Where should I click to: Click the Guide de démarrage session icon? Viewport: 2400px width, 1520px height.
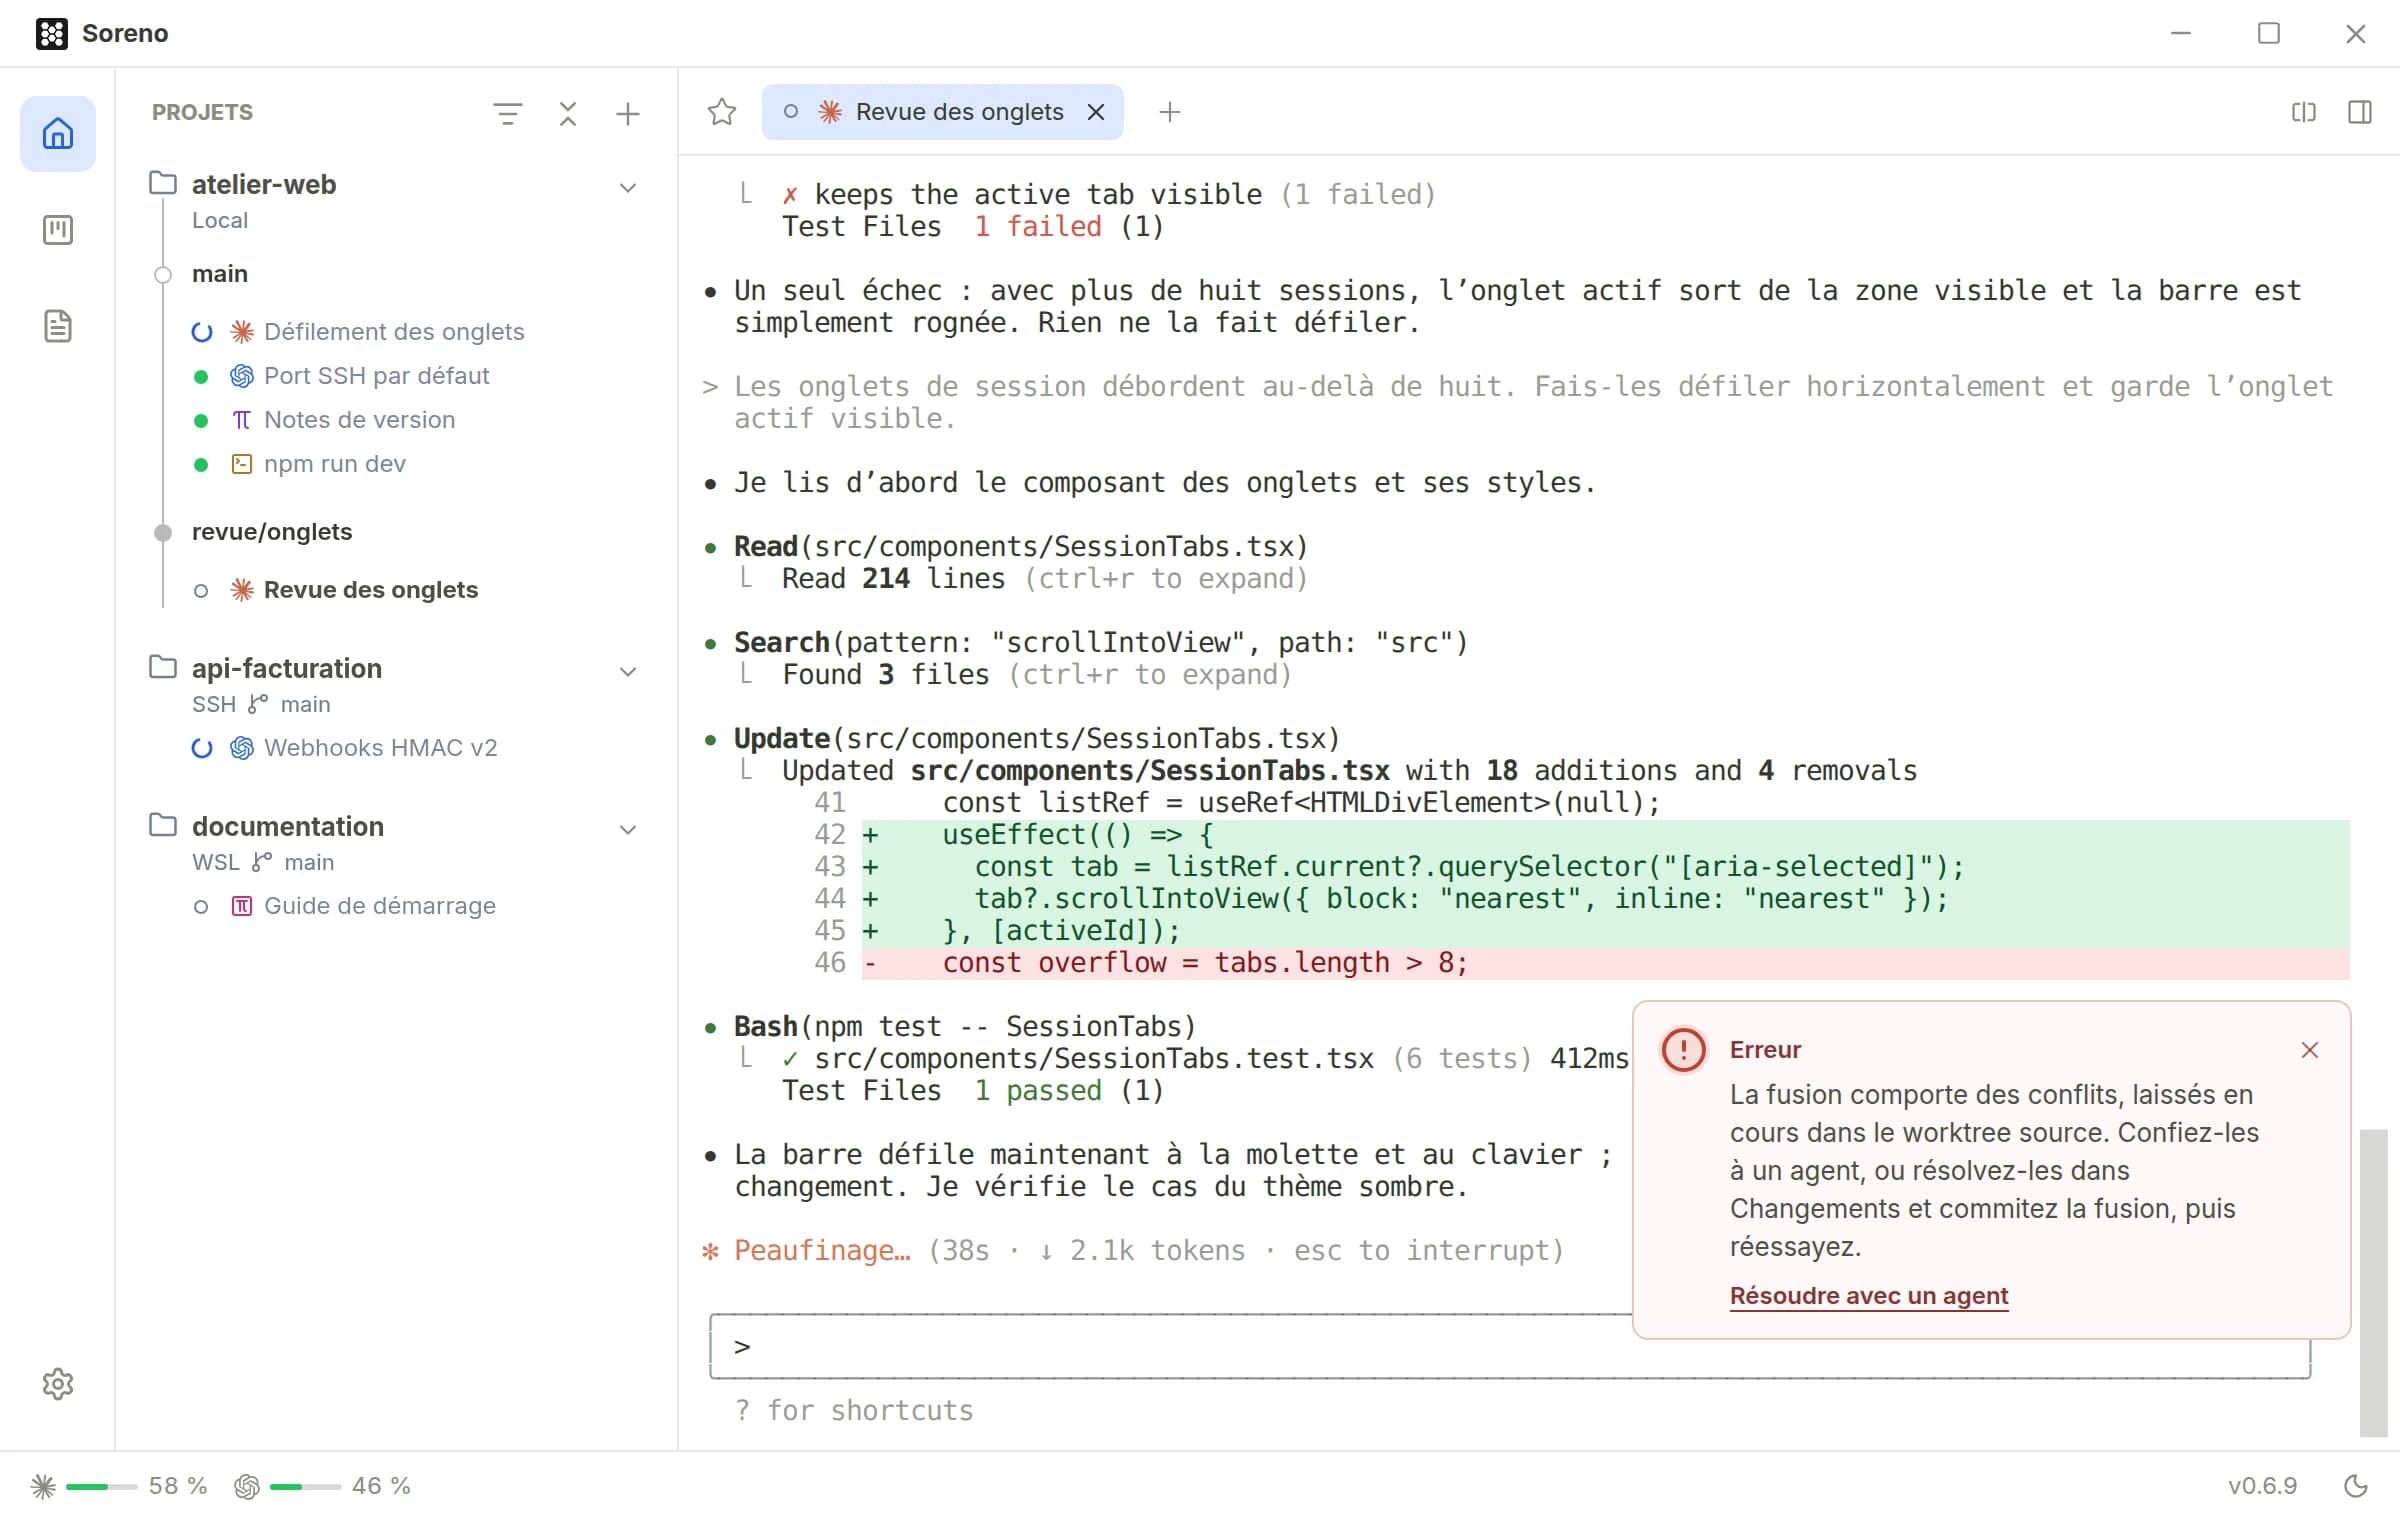tap(242, 906)
